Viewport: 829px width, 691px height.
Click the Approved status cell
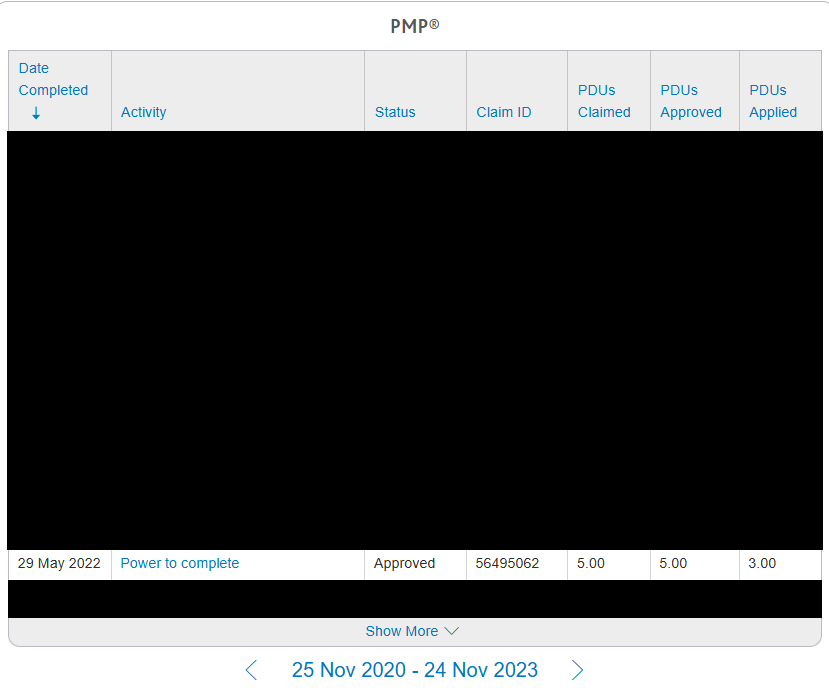pyautogui.click(x=404, y=563)
